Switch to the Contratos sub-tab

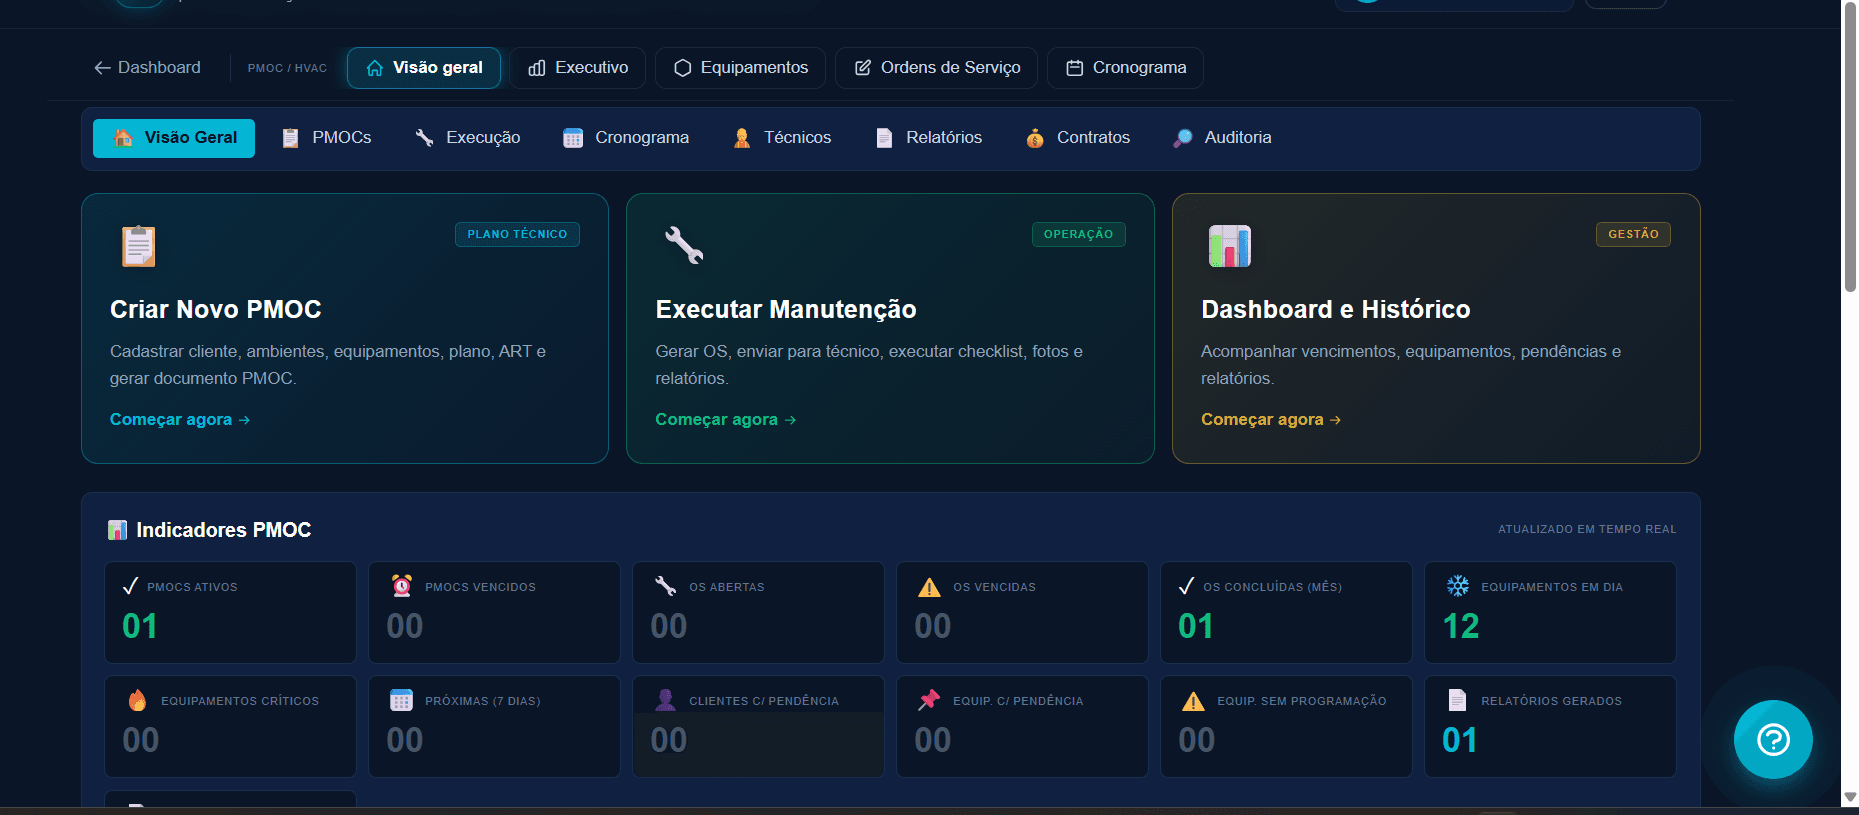click(1078, 138)
